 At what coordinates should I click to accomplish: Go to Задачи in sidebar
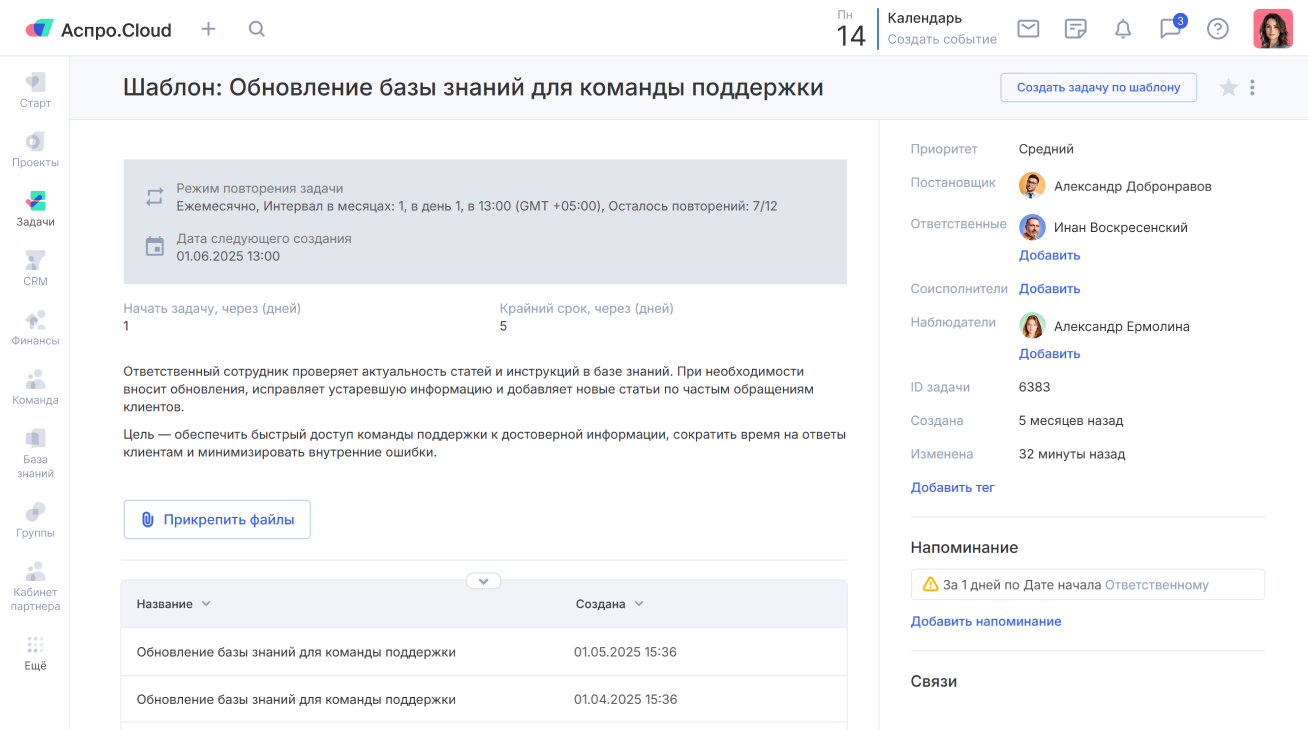35,209
